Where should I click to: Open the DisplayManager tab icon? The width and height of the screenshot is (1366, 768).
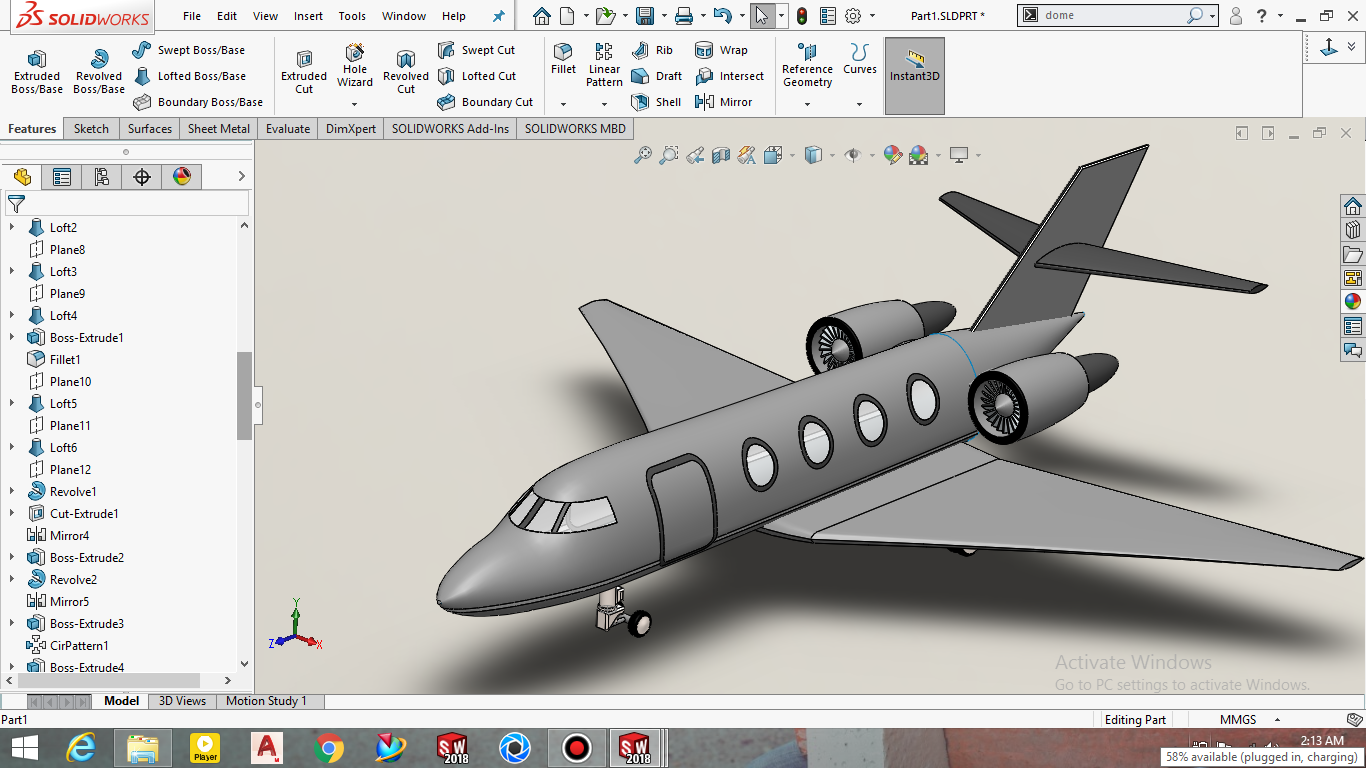(x=182, y=177)
